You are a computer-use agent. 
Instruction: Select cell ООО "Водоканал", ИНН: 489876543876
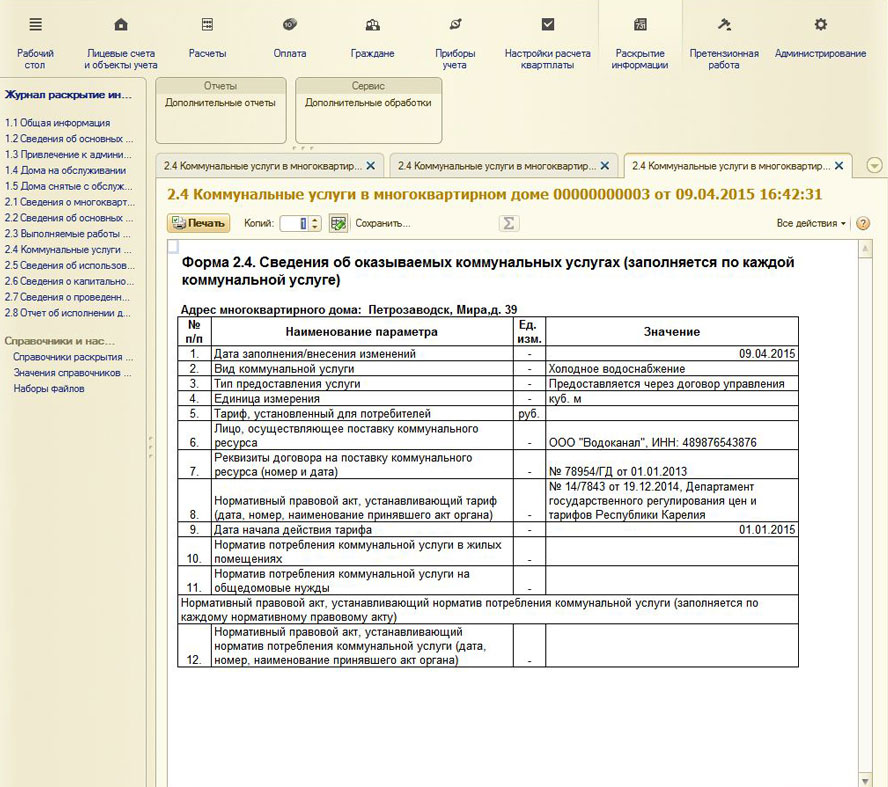672,435
